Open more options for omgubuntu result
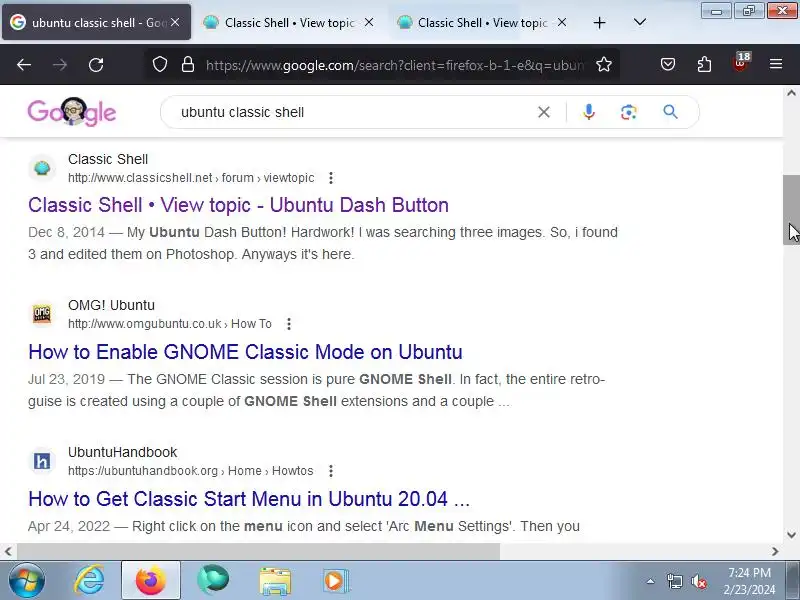800x600 pixels. point(289,324)
